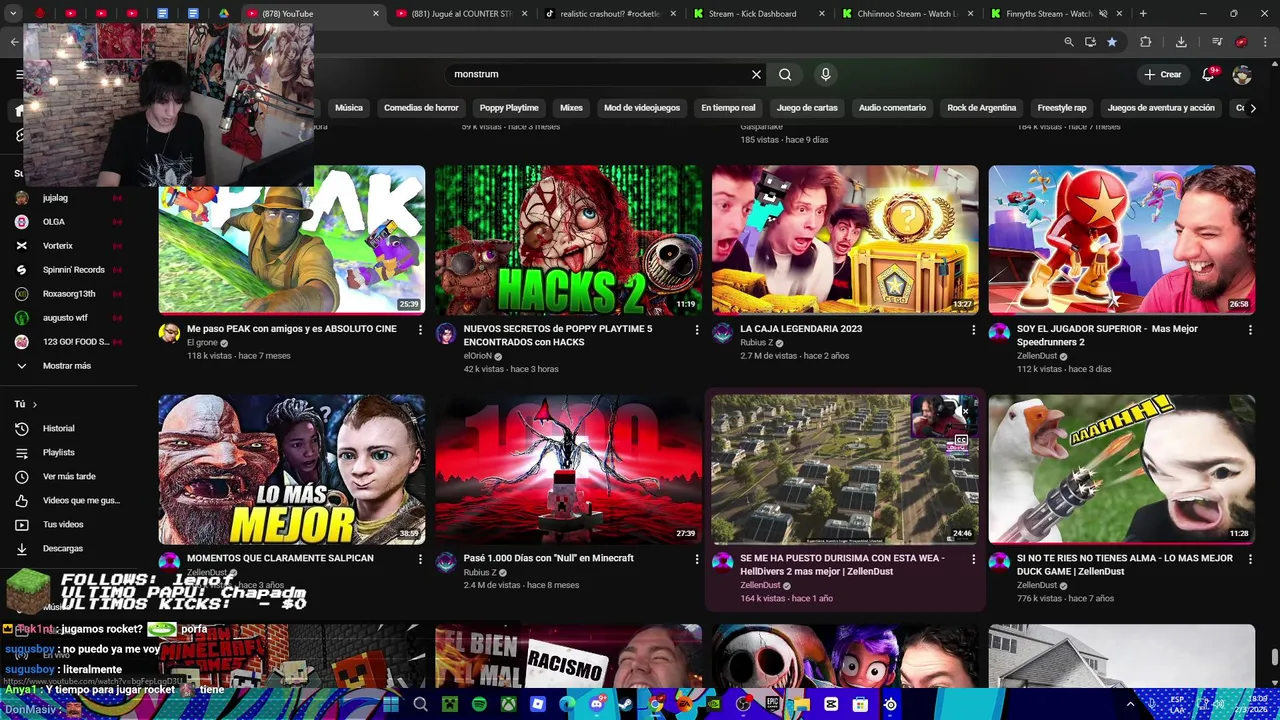Select the Freestyle rap chip
1280x720 pixels.
pos(1062,108)
